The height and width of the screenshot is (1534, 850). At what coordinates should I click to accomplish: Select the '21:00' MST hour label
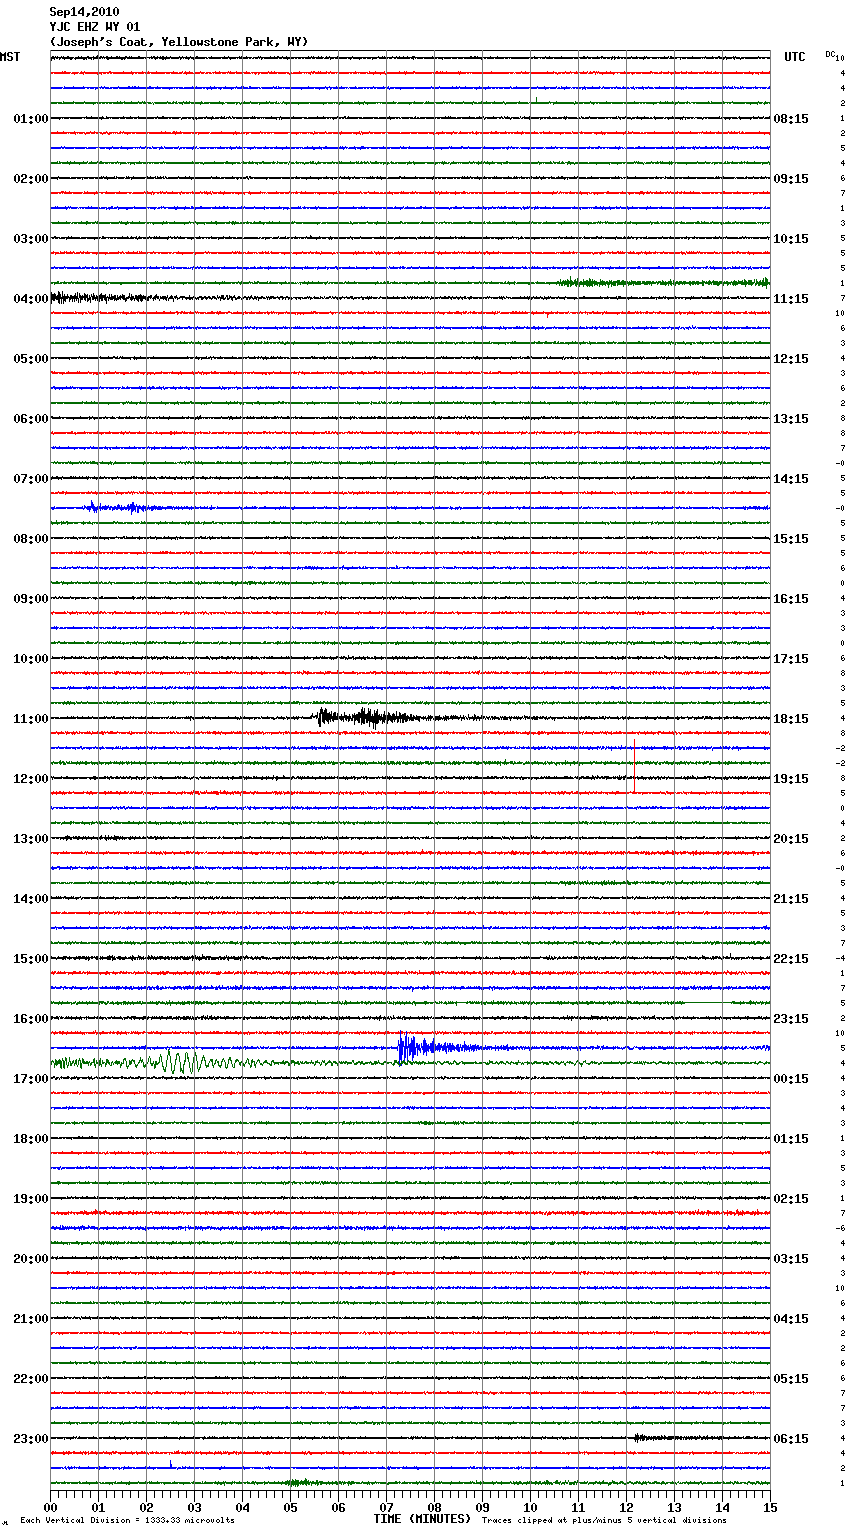(x=31, y=1319)
